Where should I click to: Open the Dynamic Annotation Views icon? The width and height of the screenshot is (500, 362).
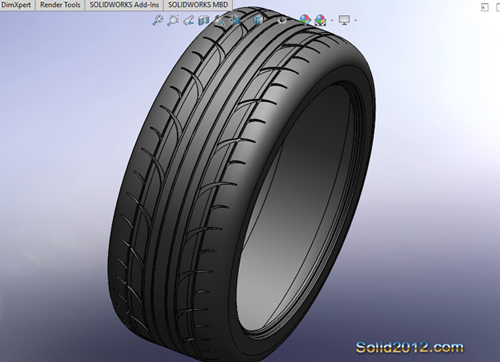tap(220, 20)
